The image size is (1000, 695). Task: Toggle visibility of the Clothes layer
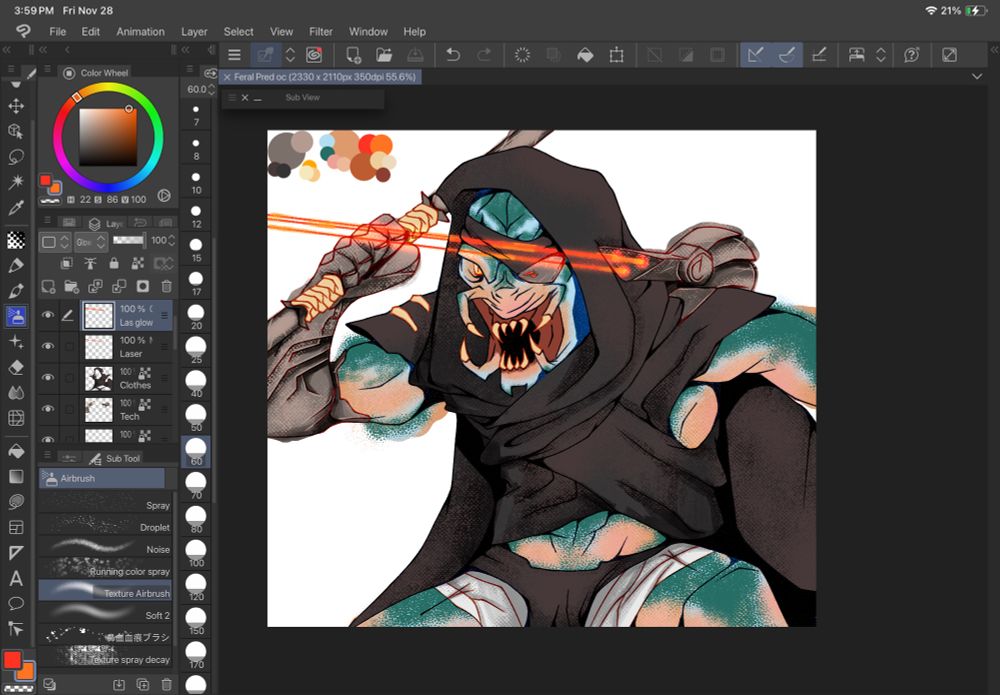click(x=47, y=377)
